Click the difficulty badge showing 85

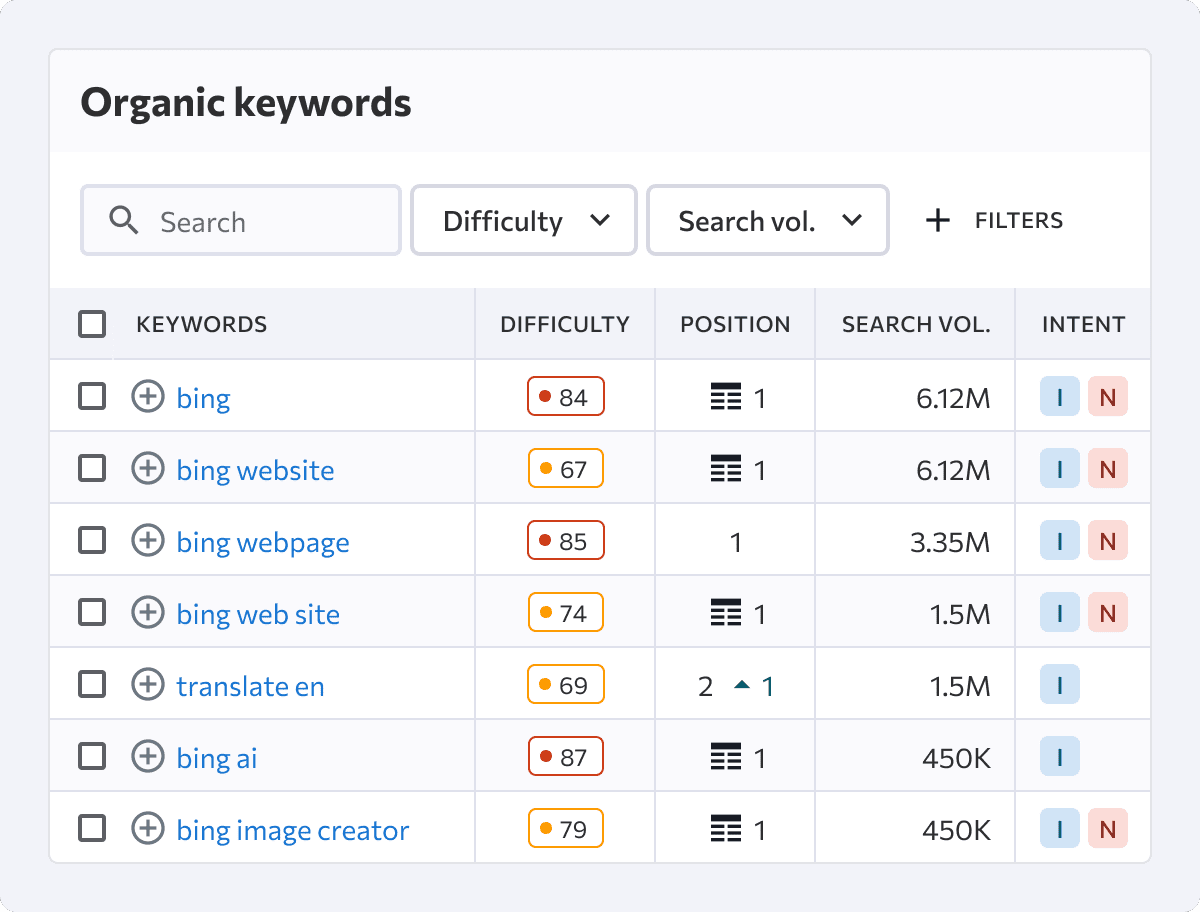[566, 541]
